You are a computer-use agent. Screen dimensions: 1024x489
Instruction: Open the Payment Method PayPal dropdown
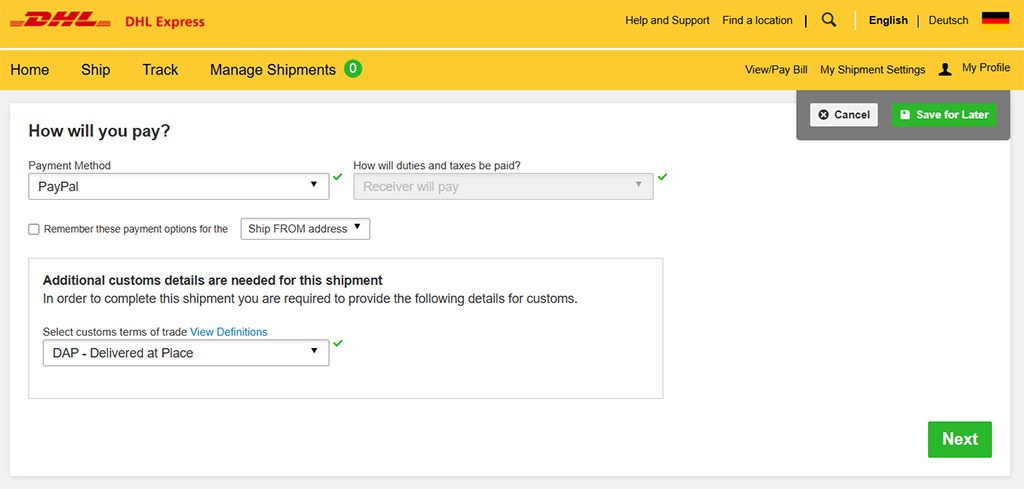(179, 186)
